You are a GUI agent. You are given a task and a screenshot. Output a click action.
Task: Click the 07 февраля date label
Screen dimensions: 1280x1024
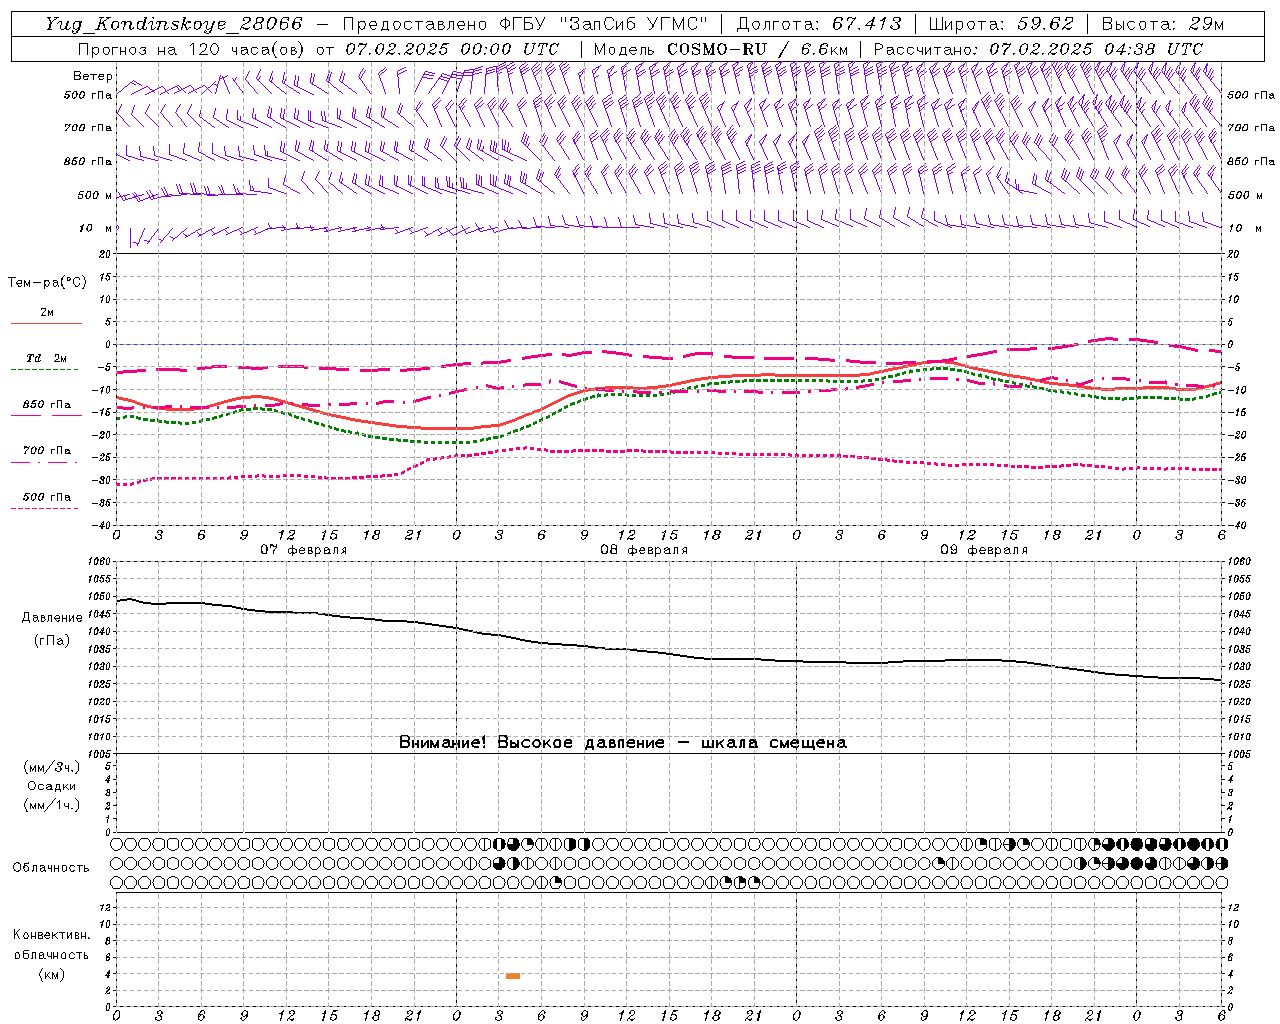click(304, 550)
